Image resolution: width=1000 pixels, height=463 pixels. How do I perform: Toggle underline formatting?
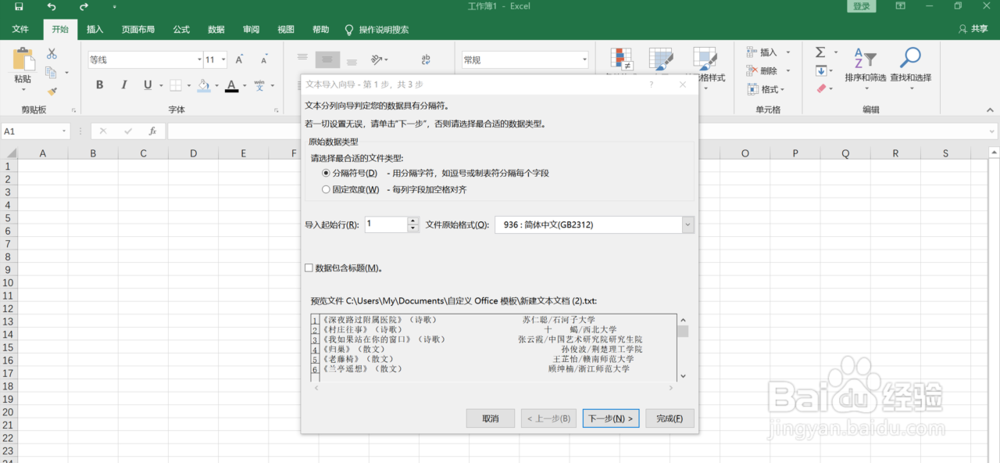[147, 85]
